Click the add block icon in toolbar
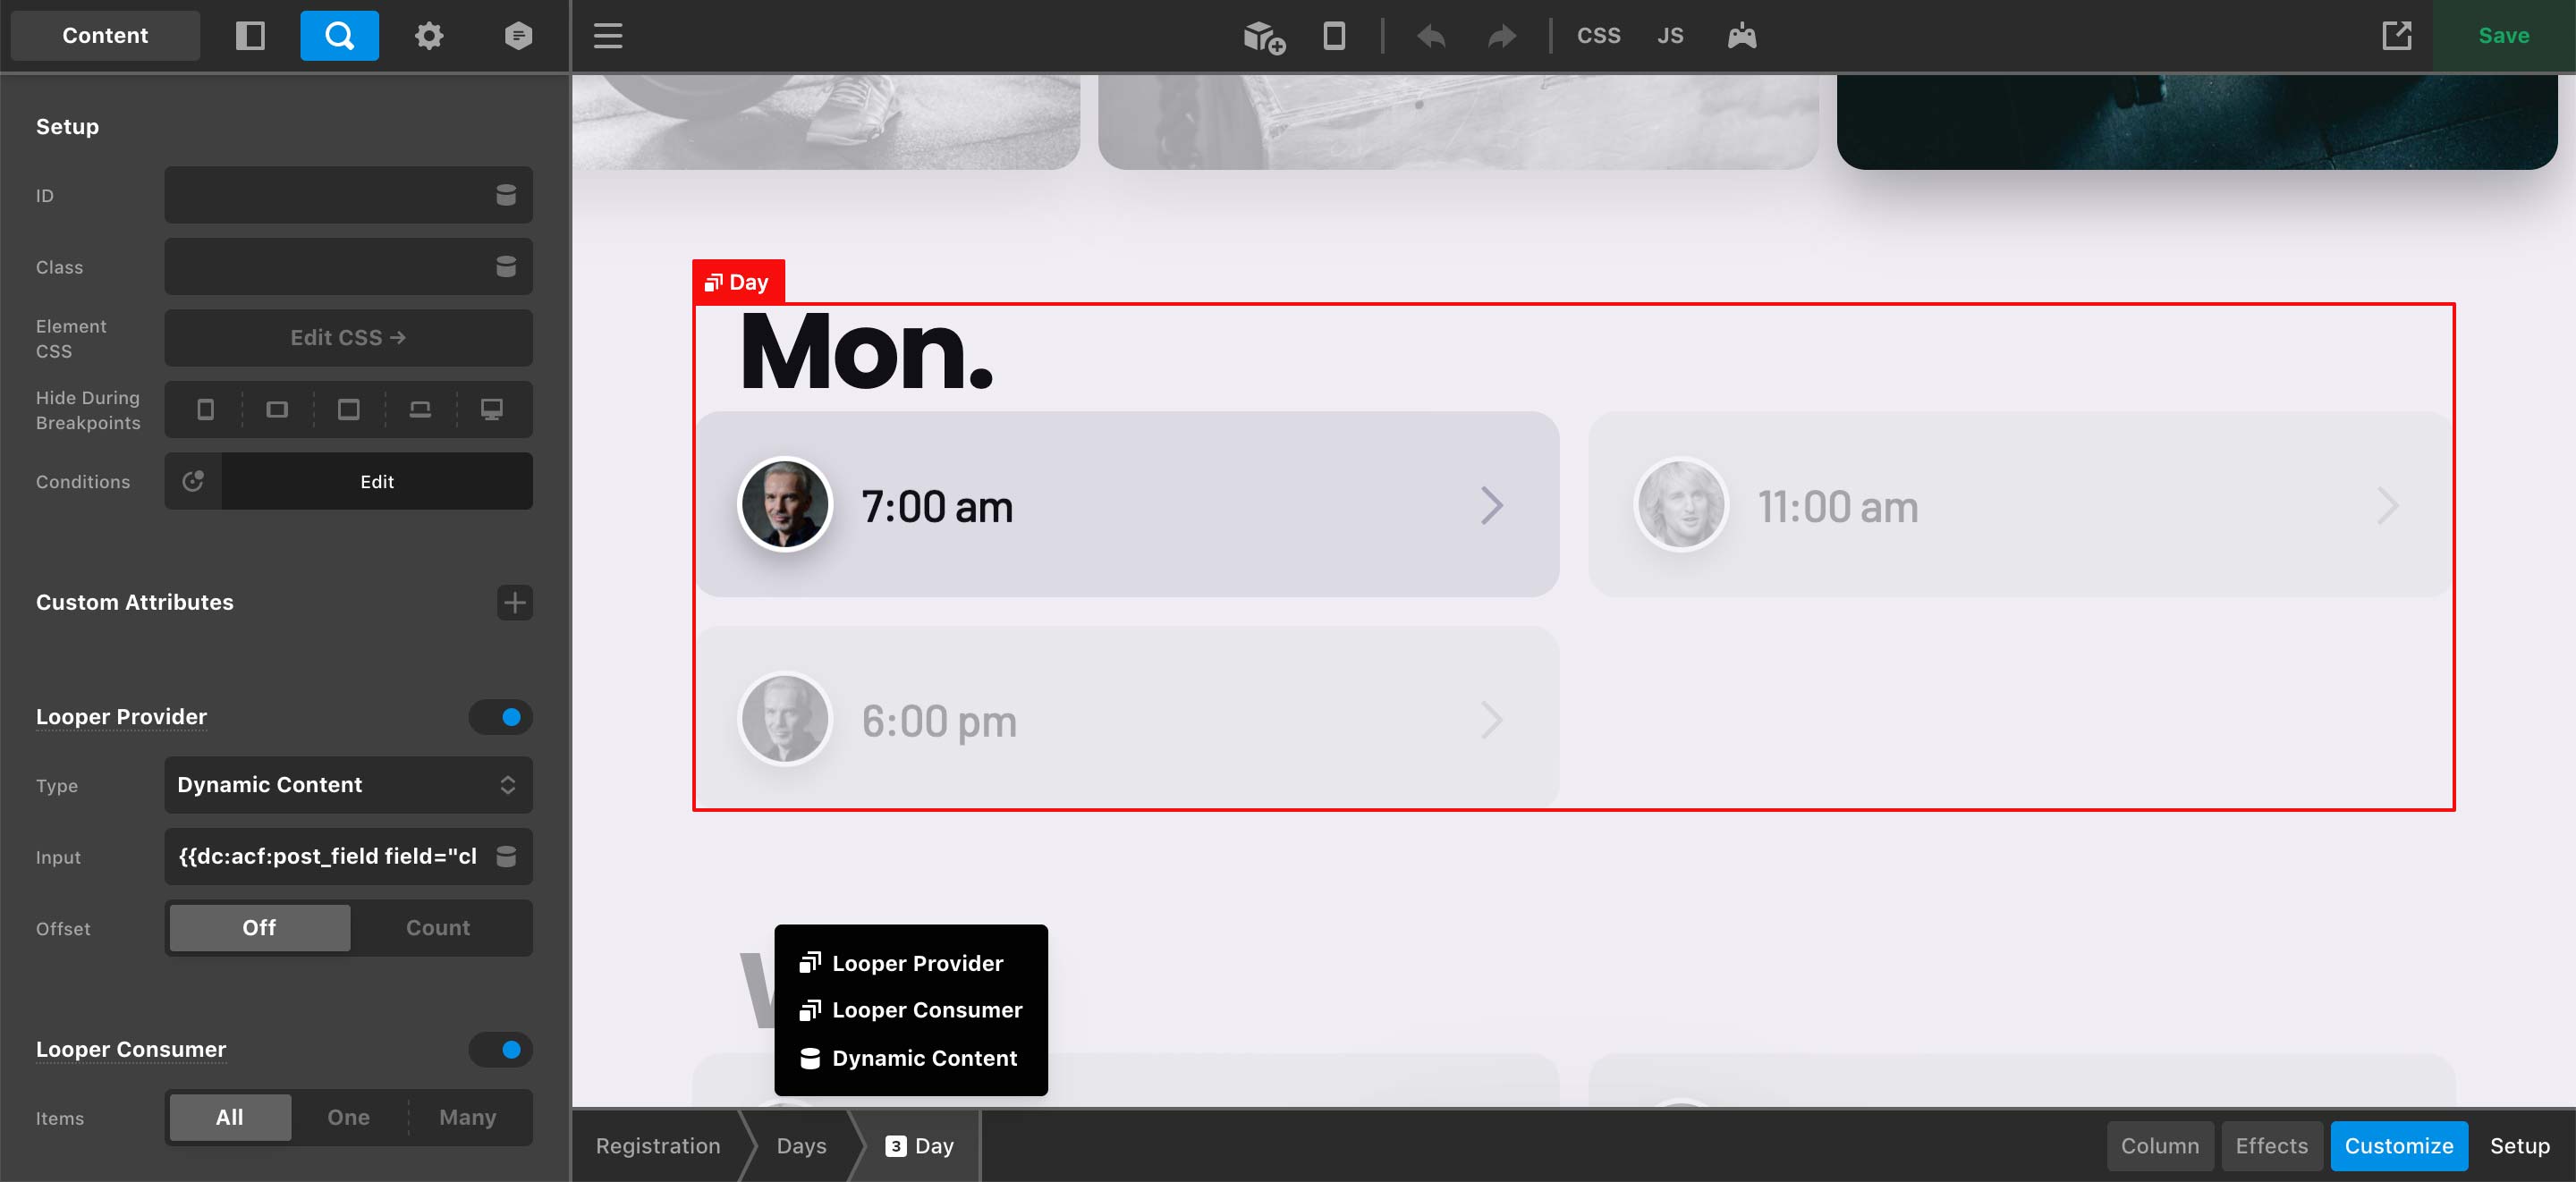Viewport: 2576px width, 1182px height. (x=1263, y=35)
